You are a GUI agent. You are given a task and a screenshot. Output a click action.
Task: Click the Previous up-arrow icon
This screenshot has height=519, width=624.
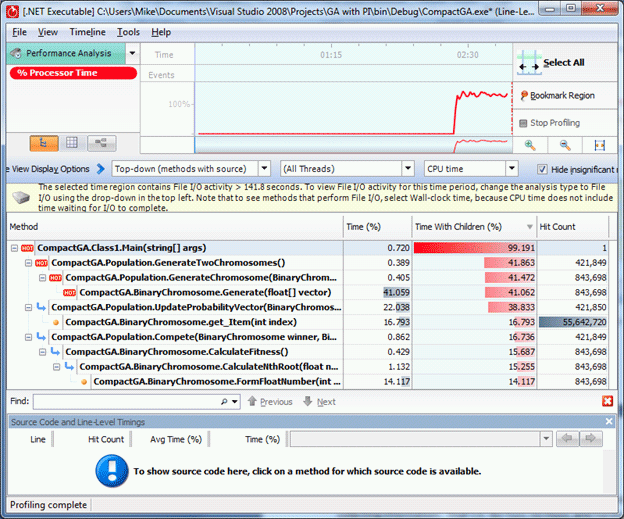point(252,401)
